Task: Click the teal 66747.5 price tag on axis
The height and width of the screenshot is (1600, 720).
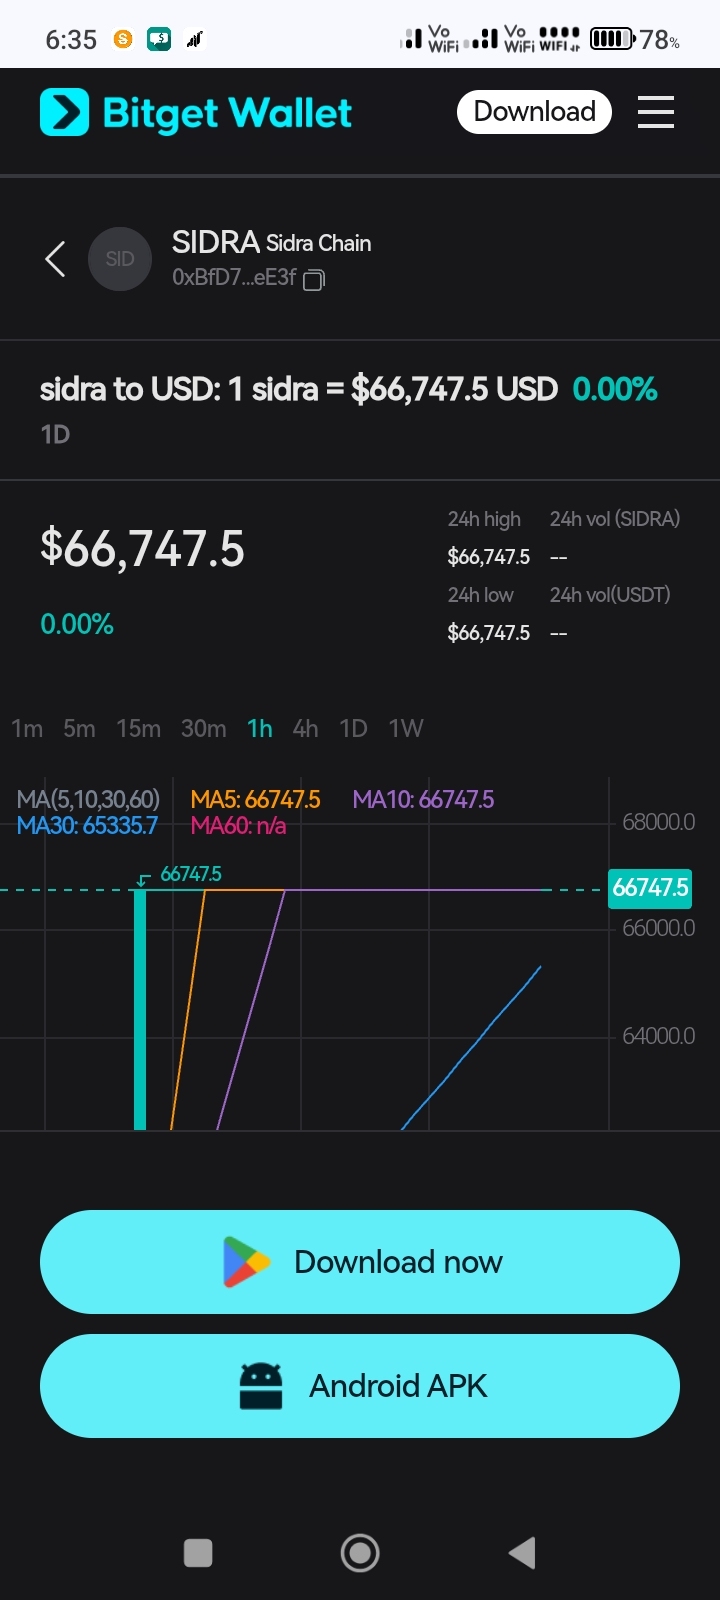Action: point(650,888)
